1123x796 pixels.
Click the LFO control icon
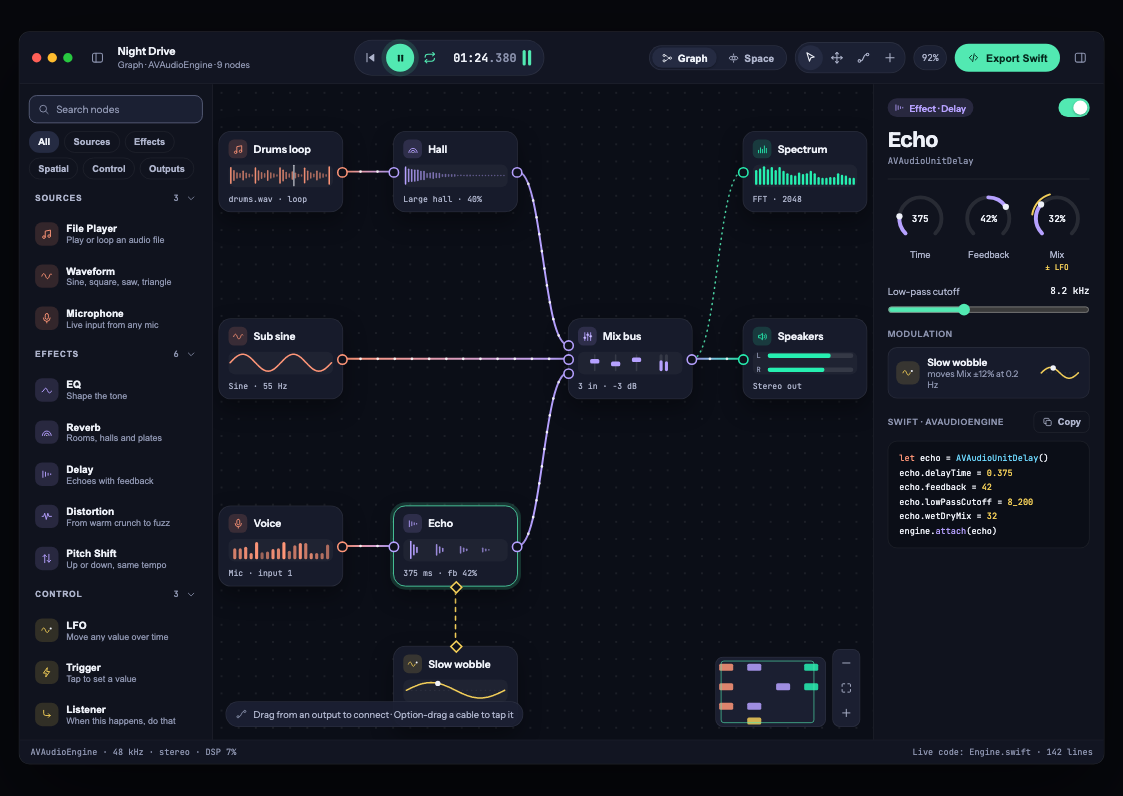[47, 630]
